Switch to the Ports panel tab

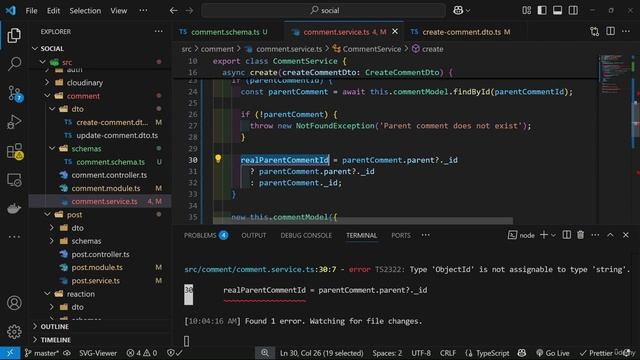point(401,236)
